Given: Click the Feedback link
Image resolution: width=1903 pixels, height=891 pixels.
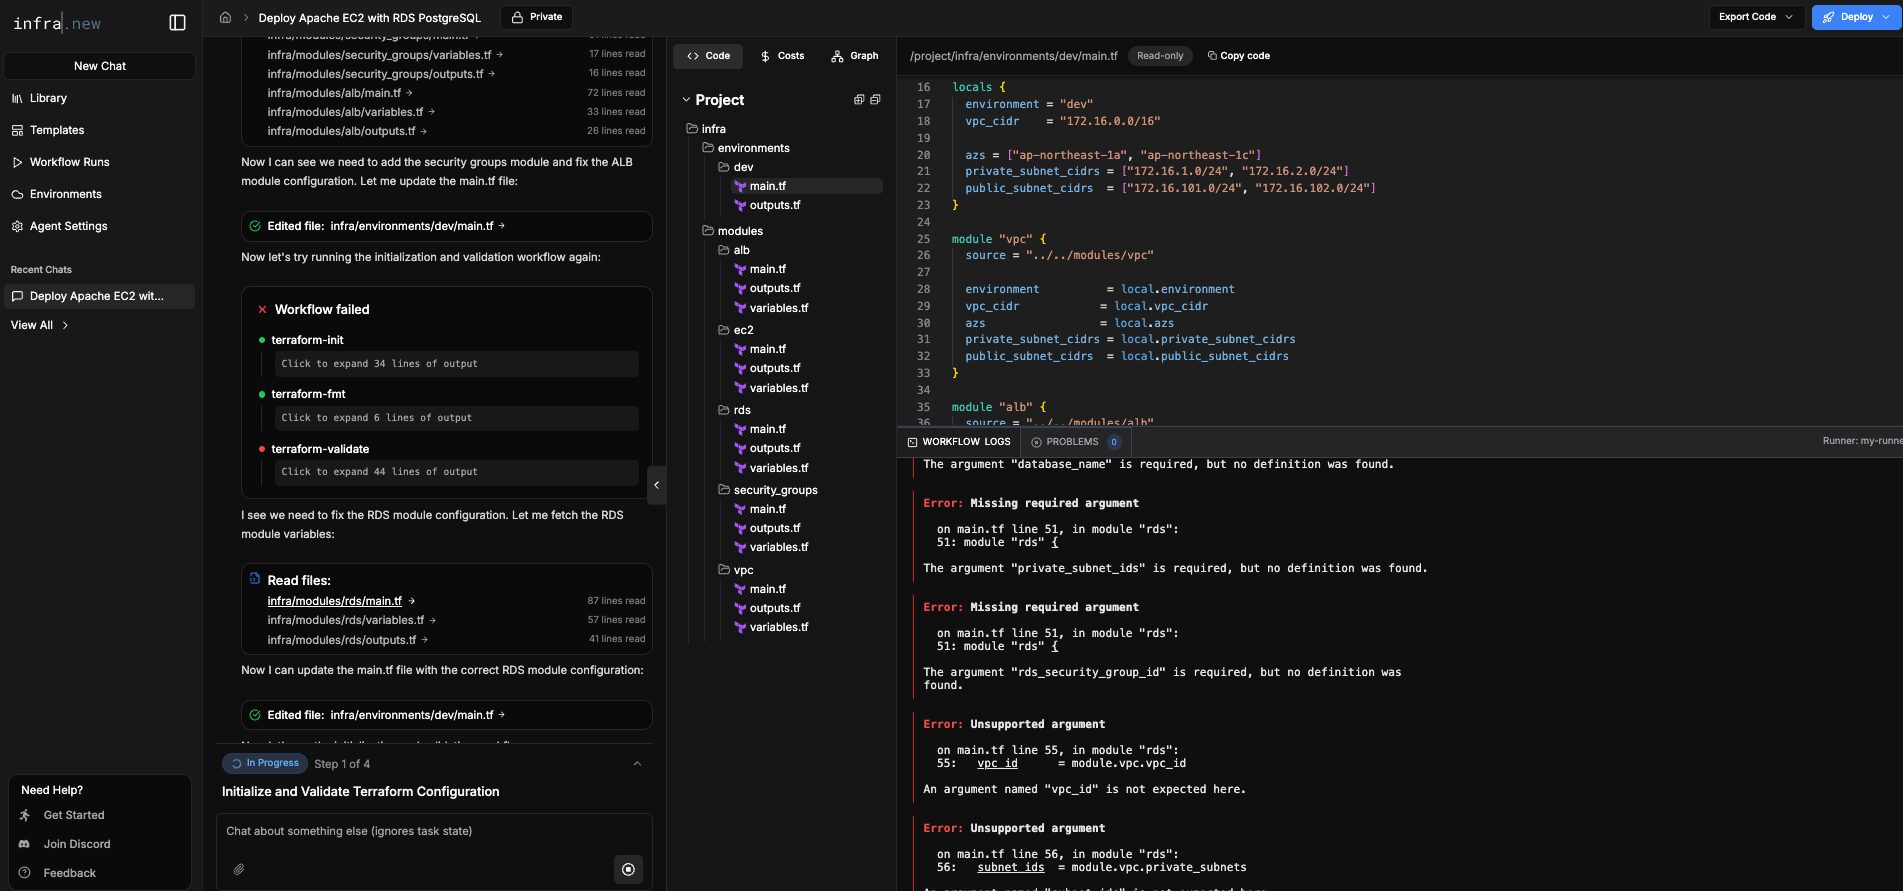Looking at the screenshot, I should pyautogui.click(x=69, y=873).
